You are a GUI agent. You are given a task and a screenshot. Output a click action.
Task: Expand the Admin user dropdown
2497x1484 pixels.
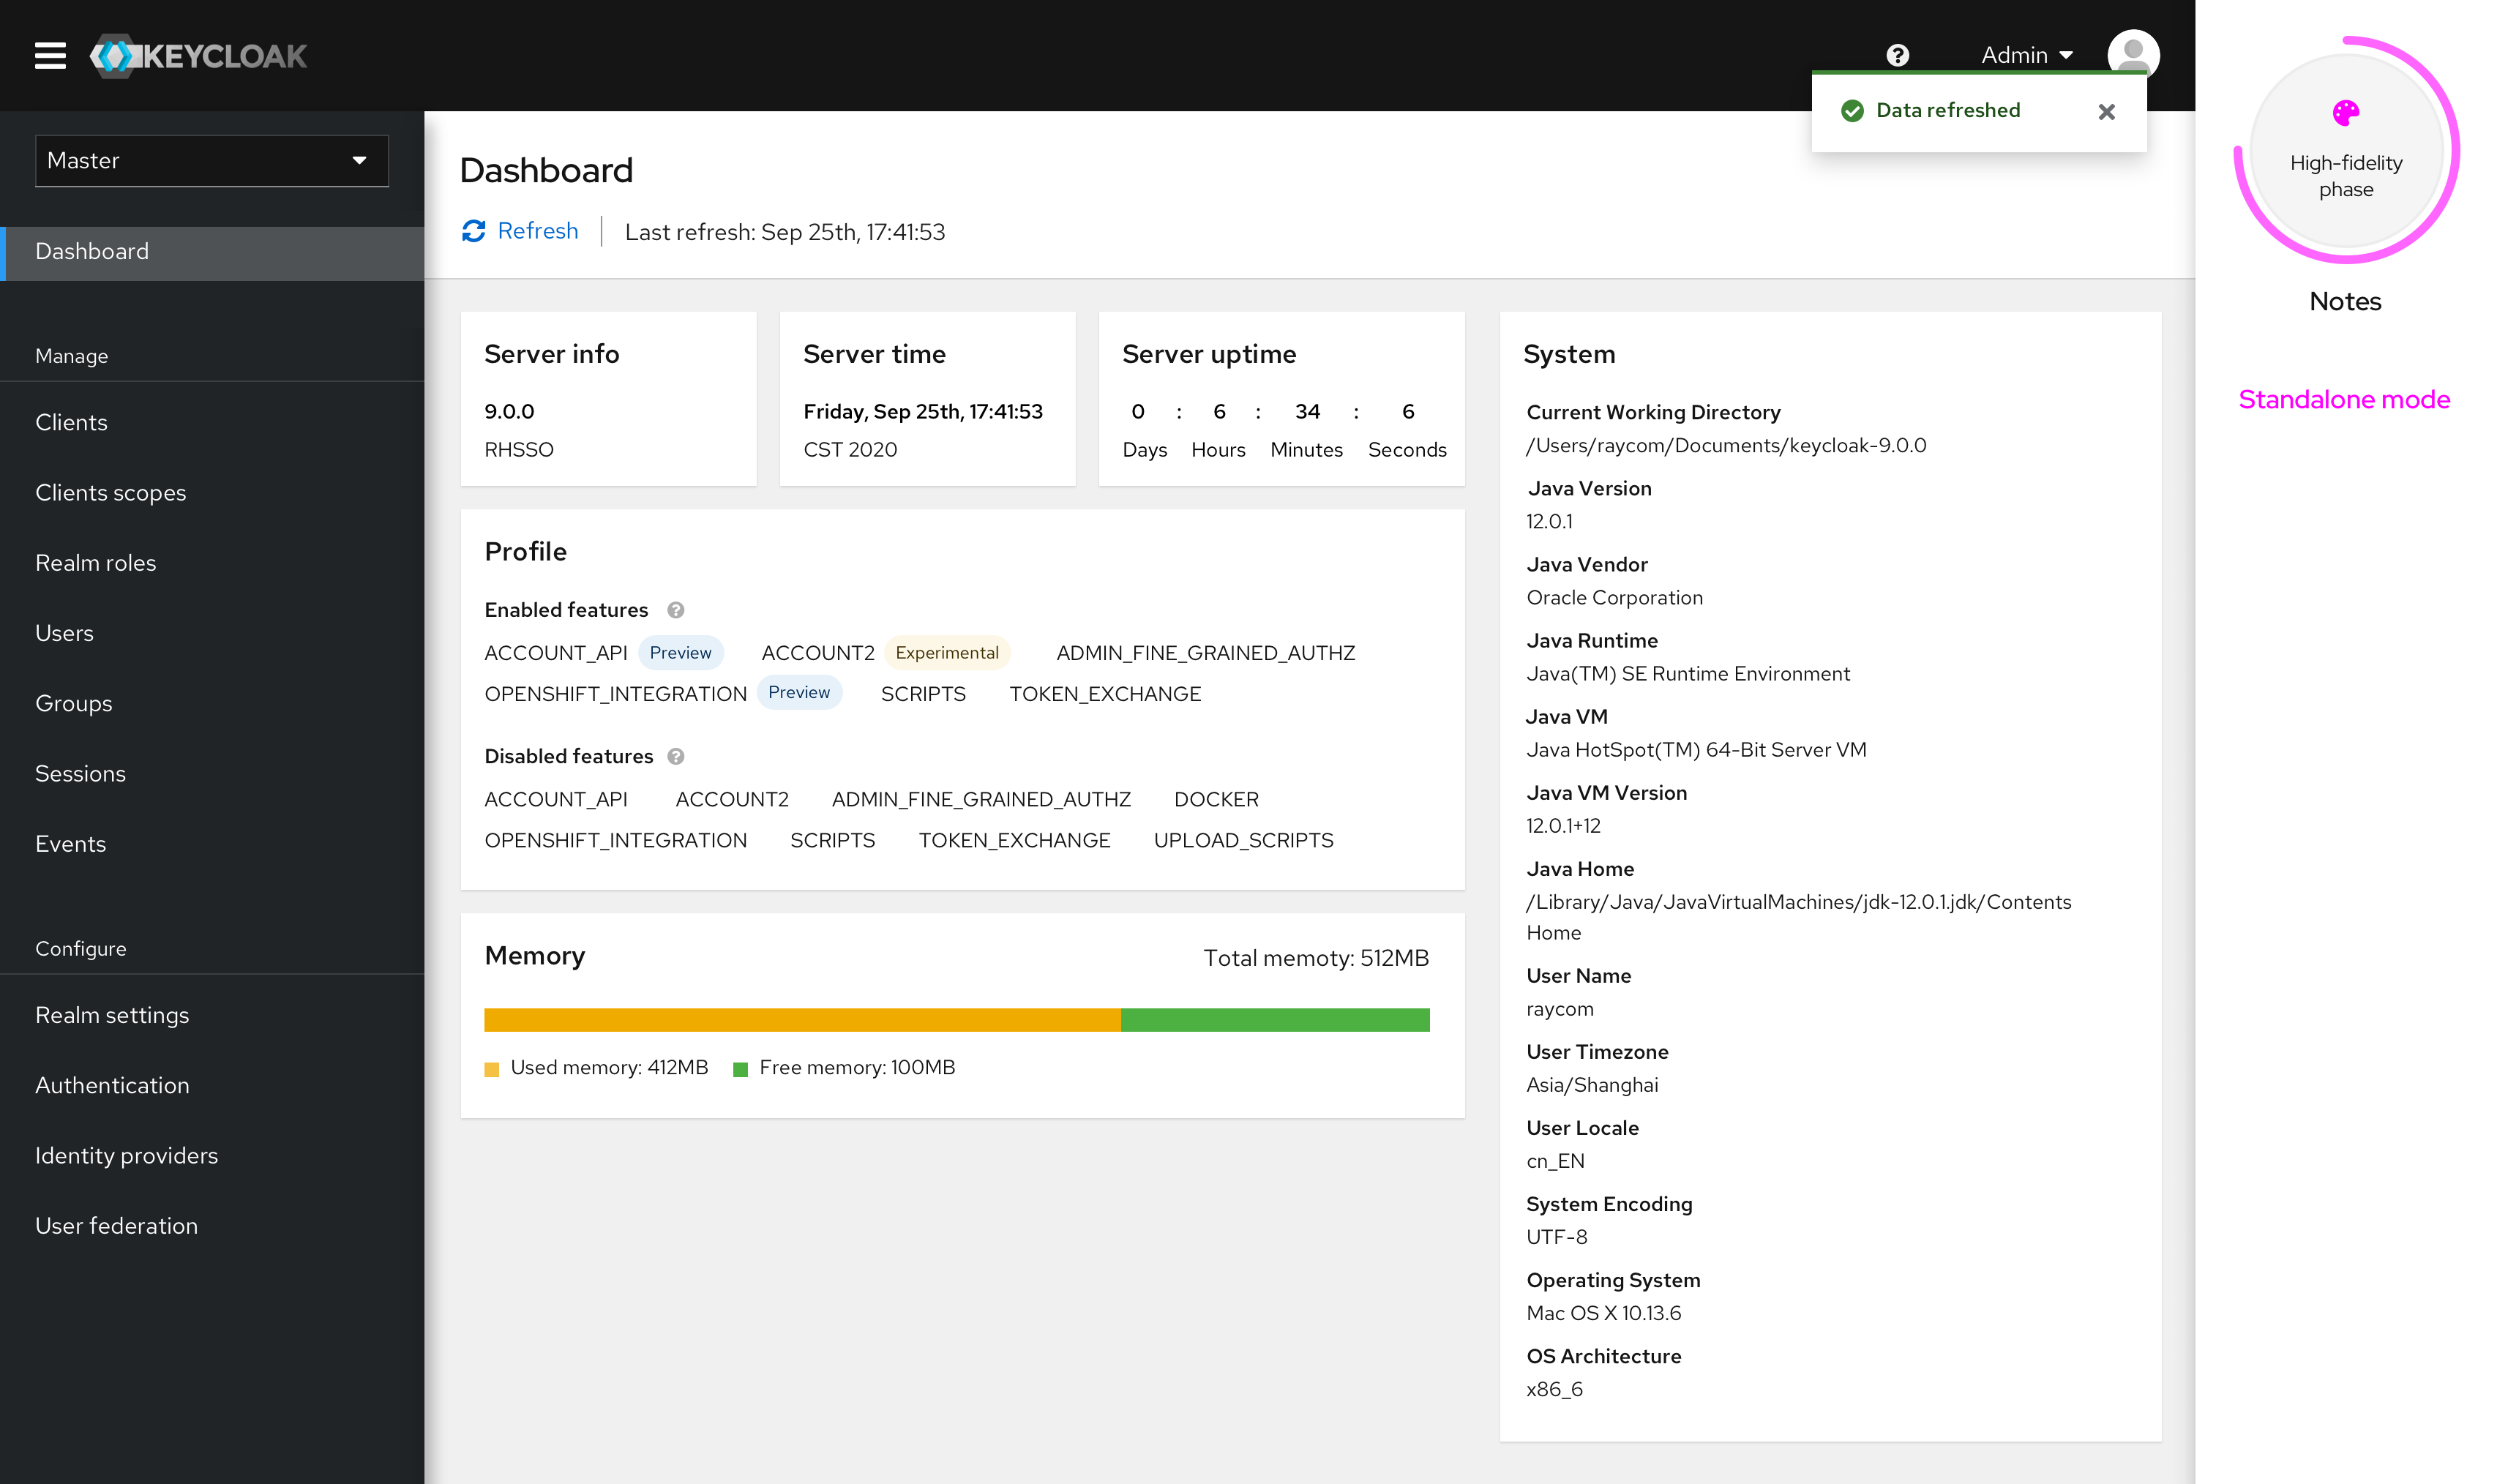tap(2027, 55)
